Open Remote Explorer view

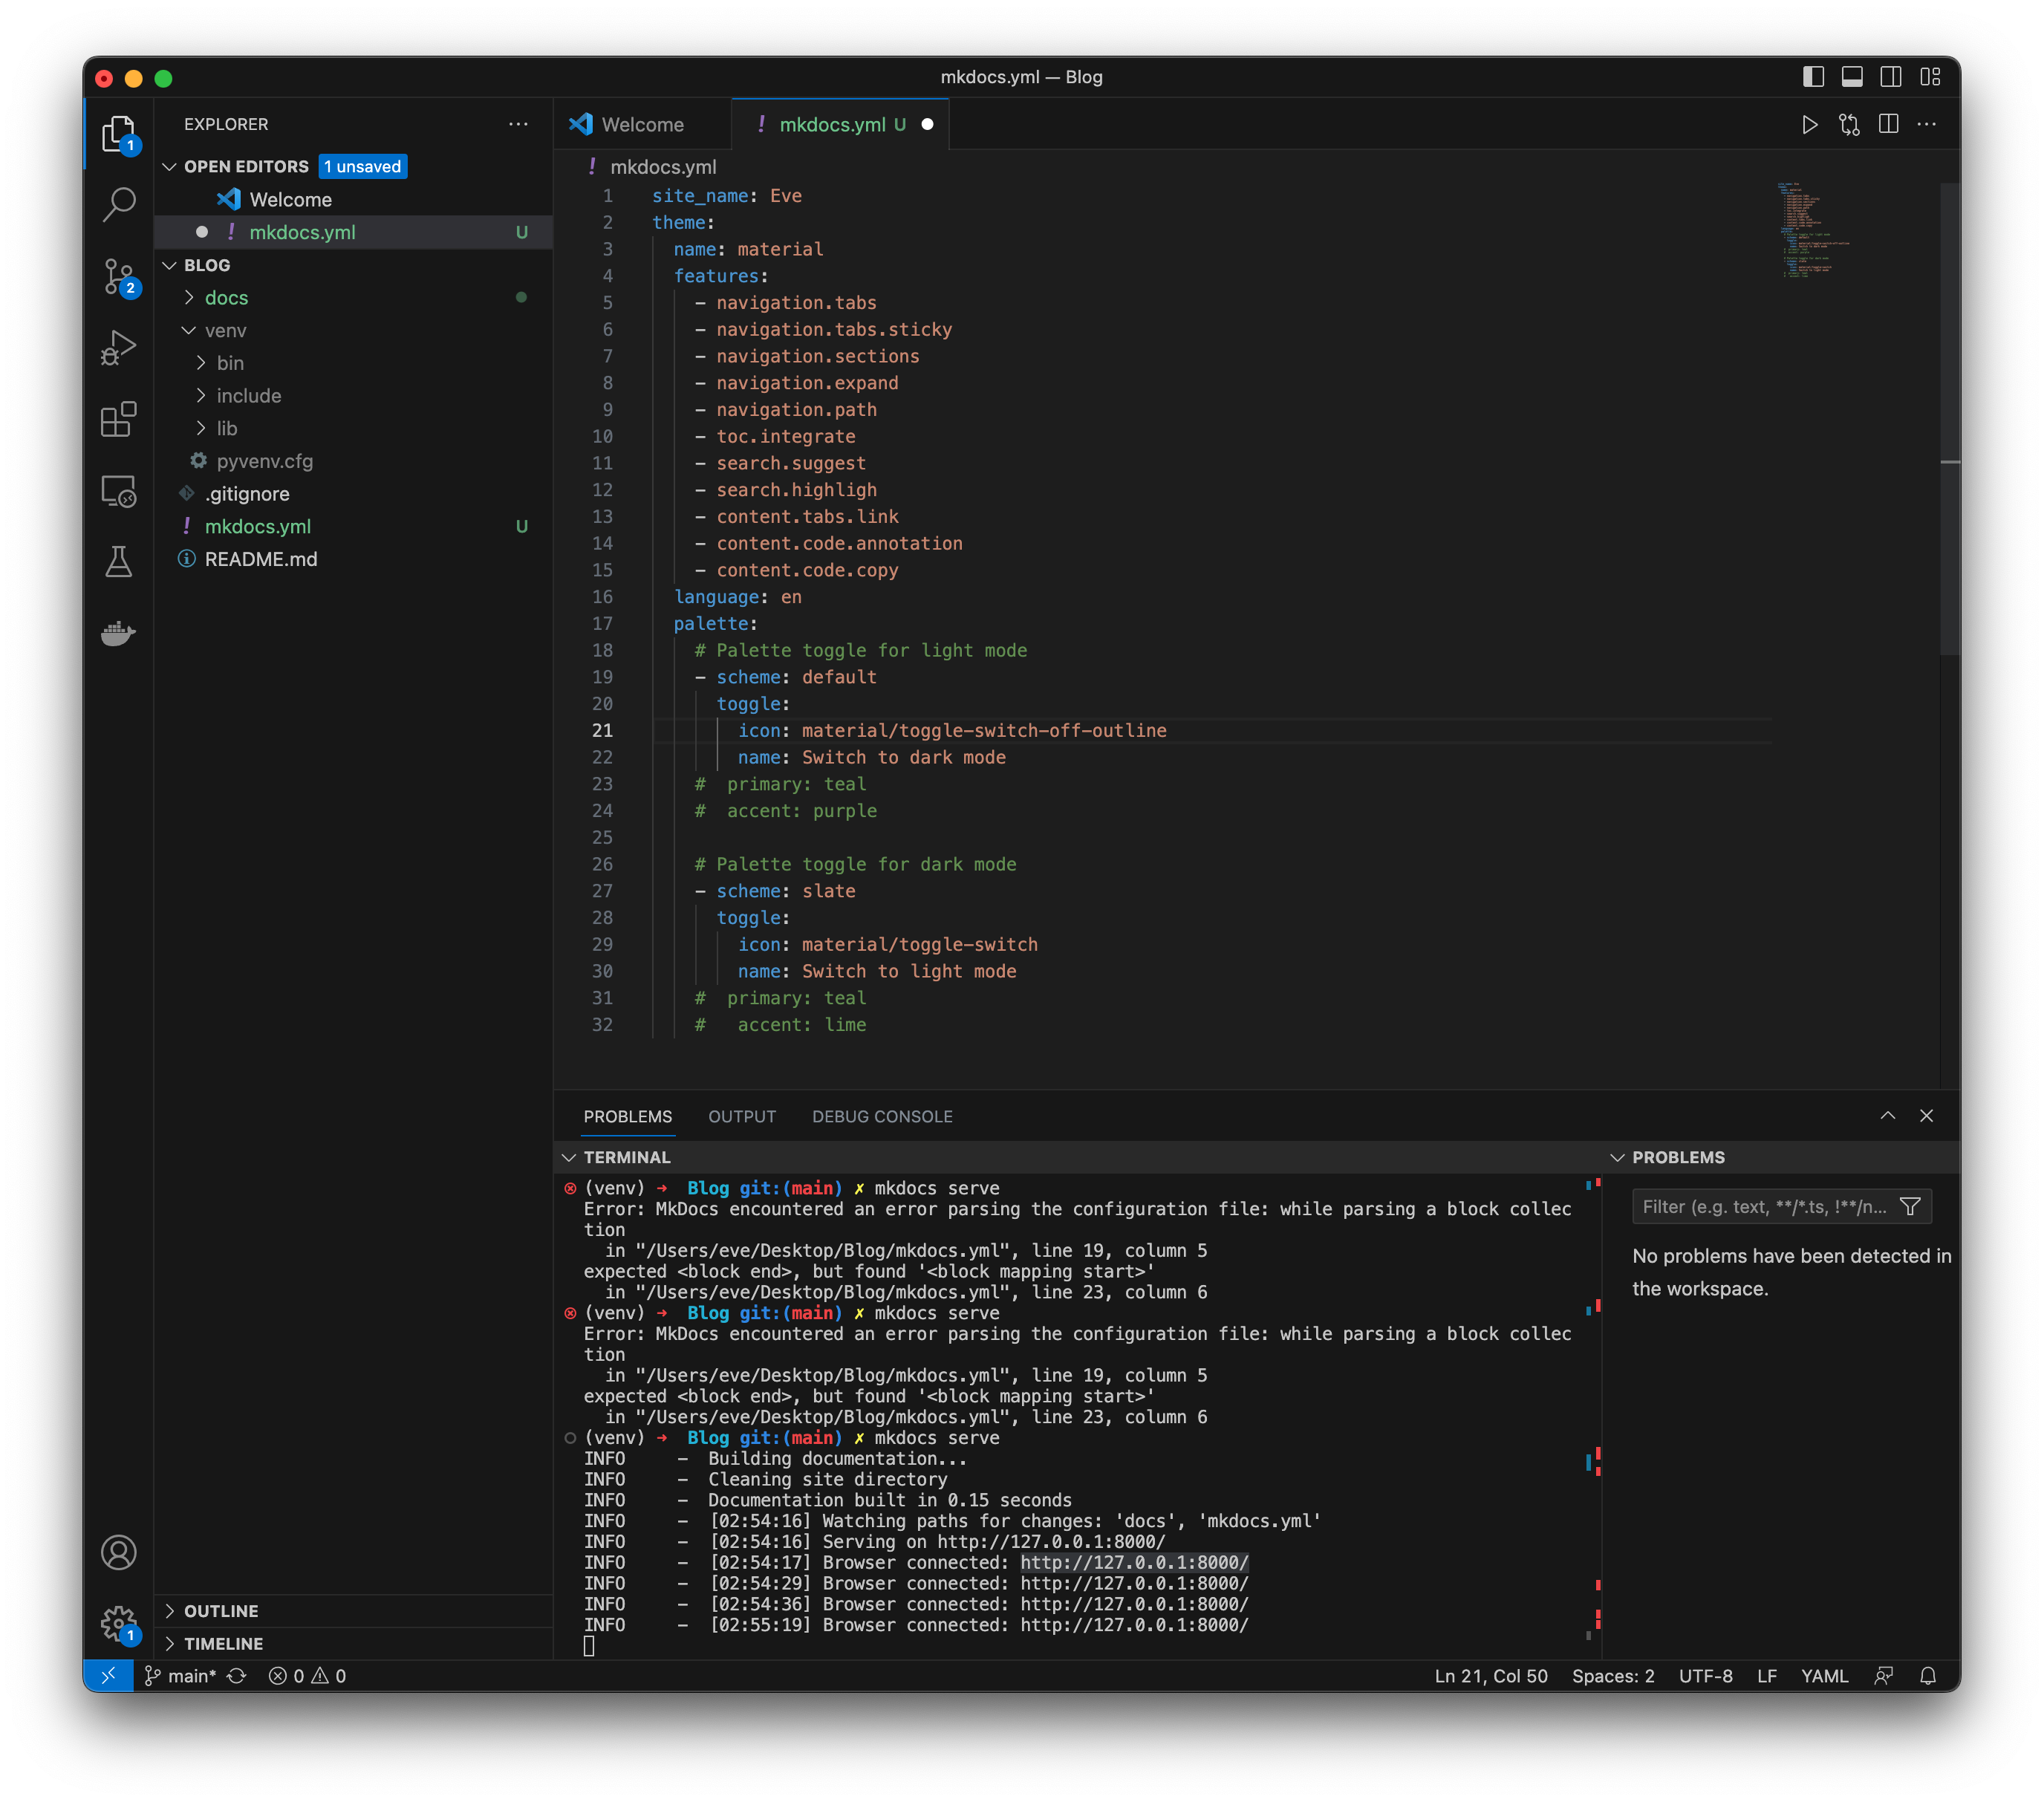(118, 491)
